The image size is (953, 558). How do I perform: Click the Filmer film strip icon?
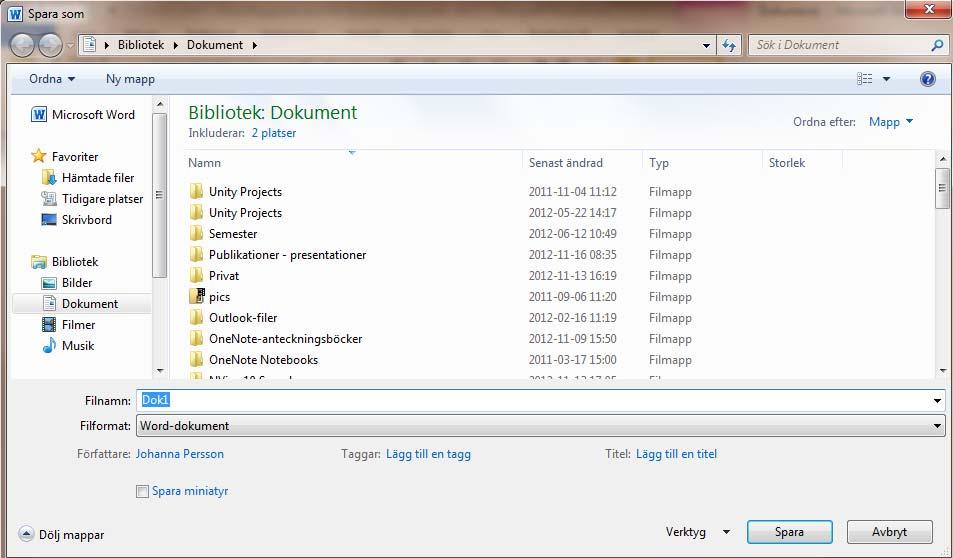point(49,325)
